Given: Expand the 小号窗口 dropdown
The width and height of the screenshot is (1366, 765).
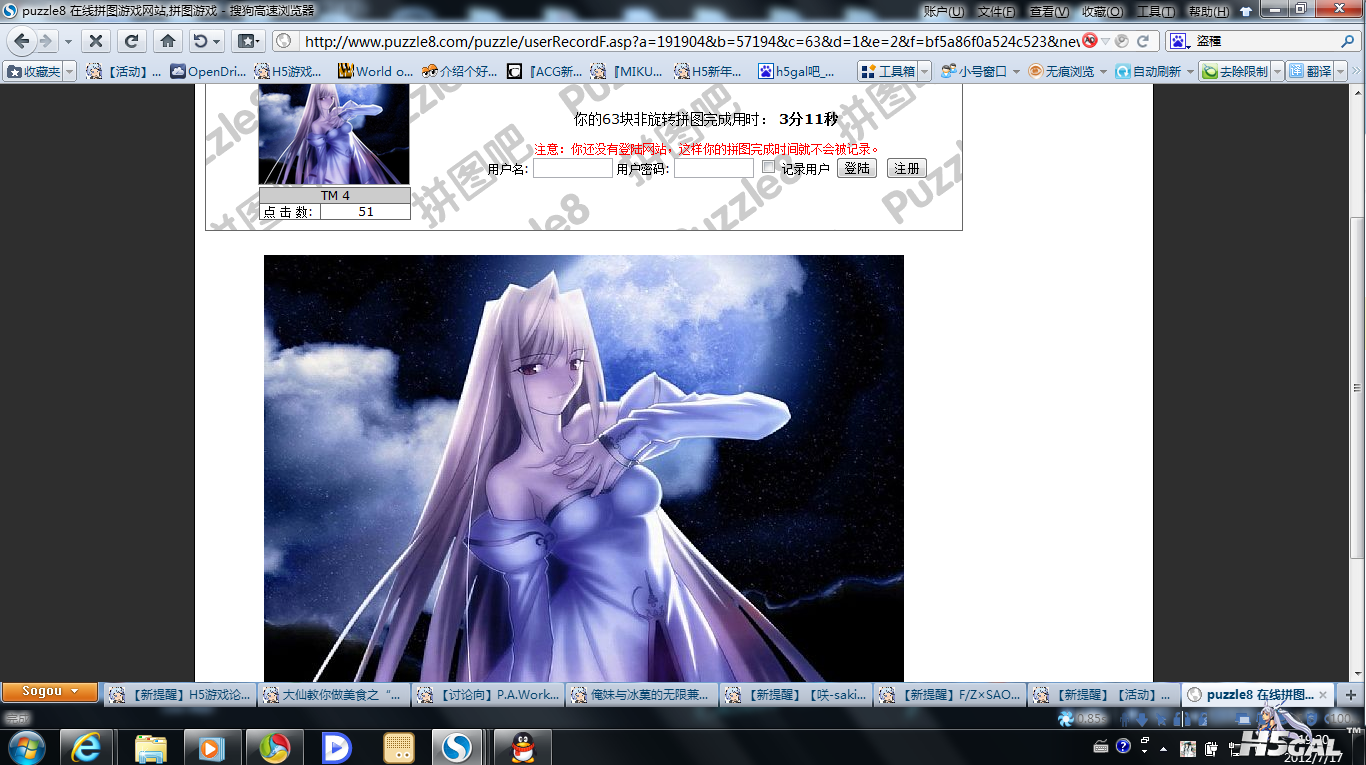Looking at the screenshot, I should point(1017,72).
